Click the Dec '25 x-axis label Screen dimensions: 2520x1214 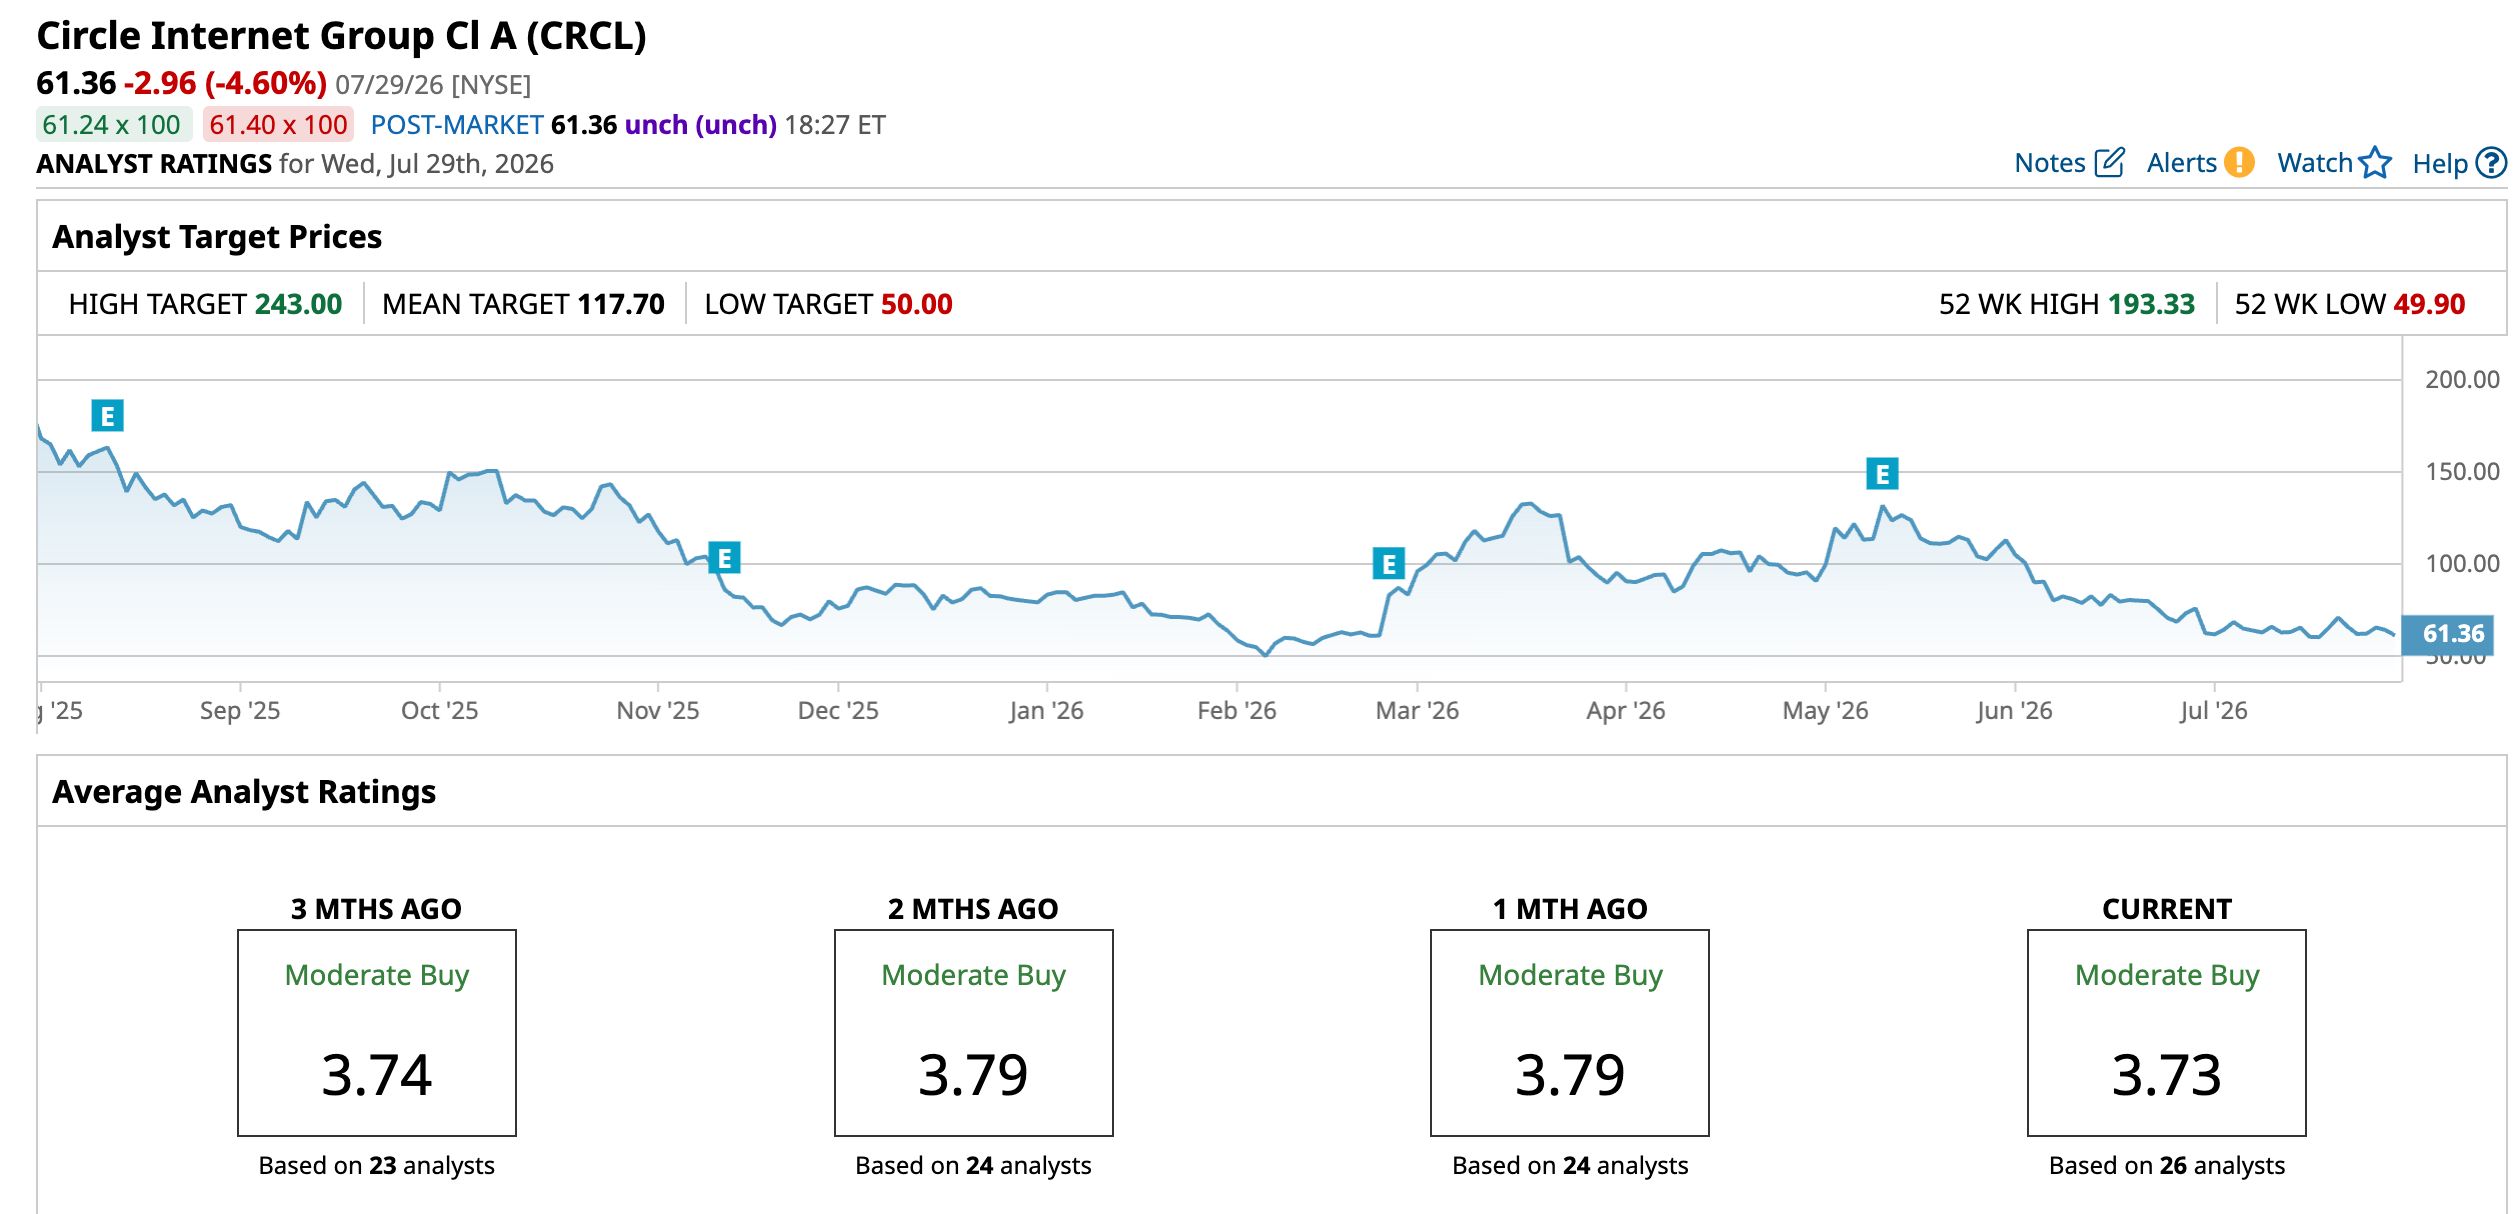coord(838,711)
